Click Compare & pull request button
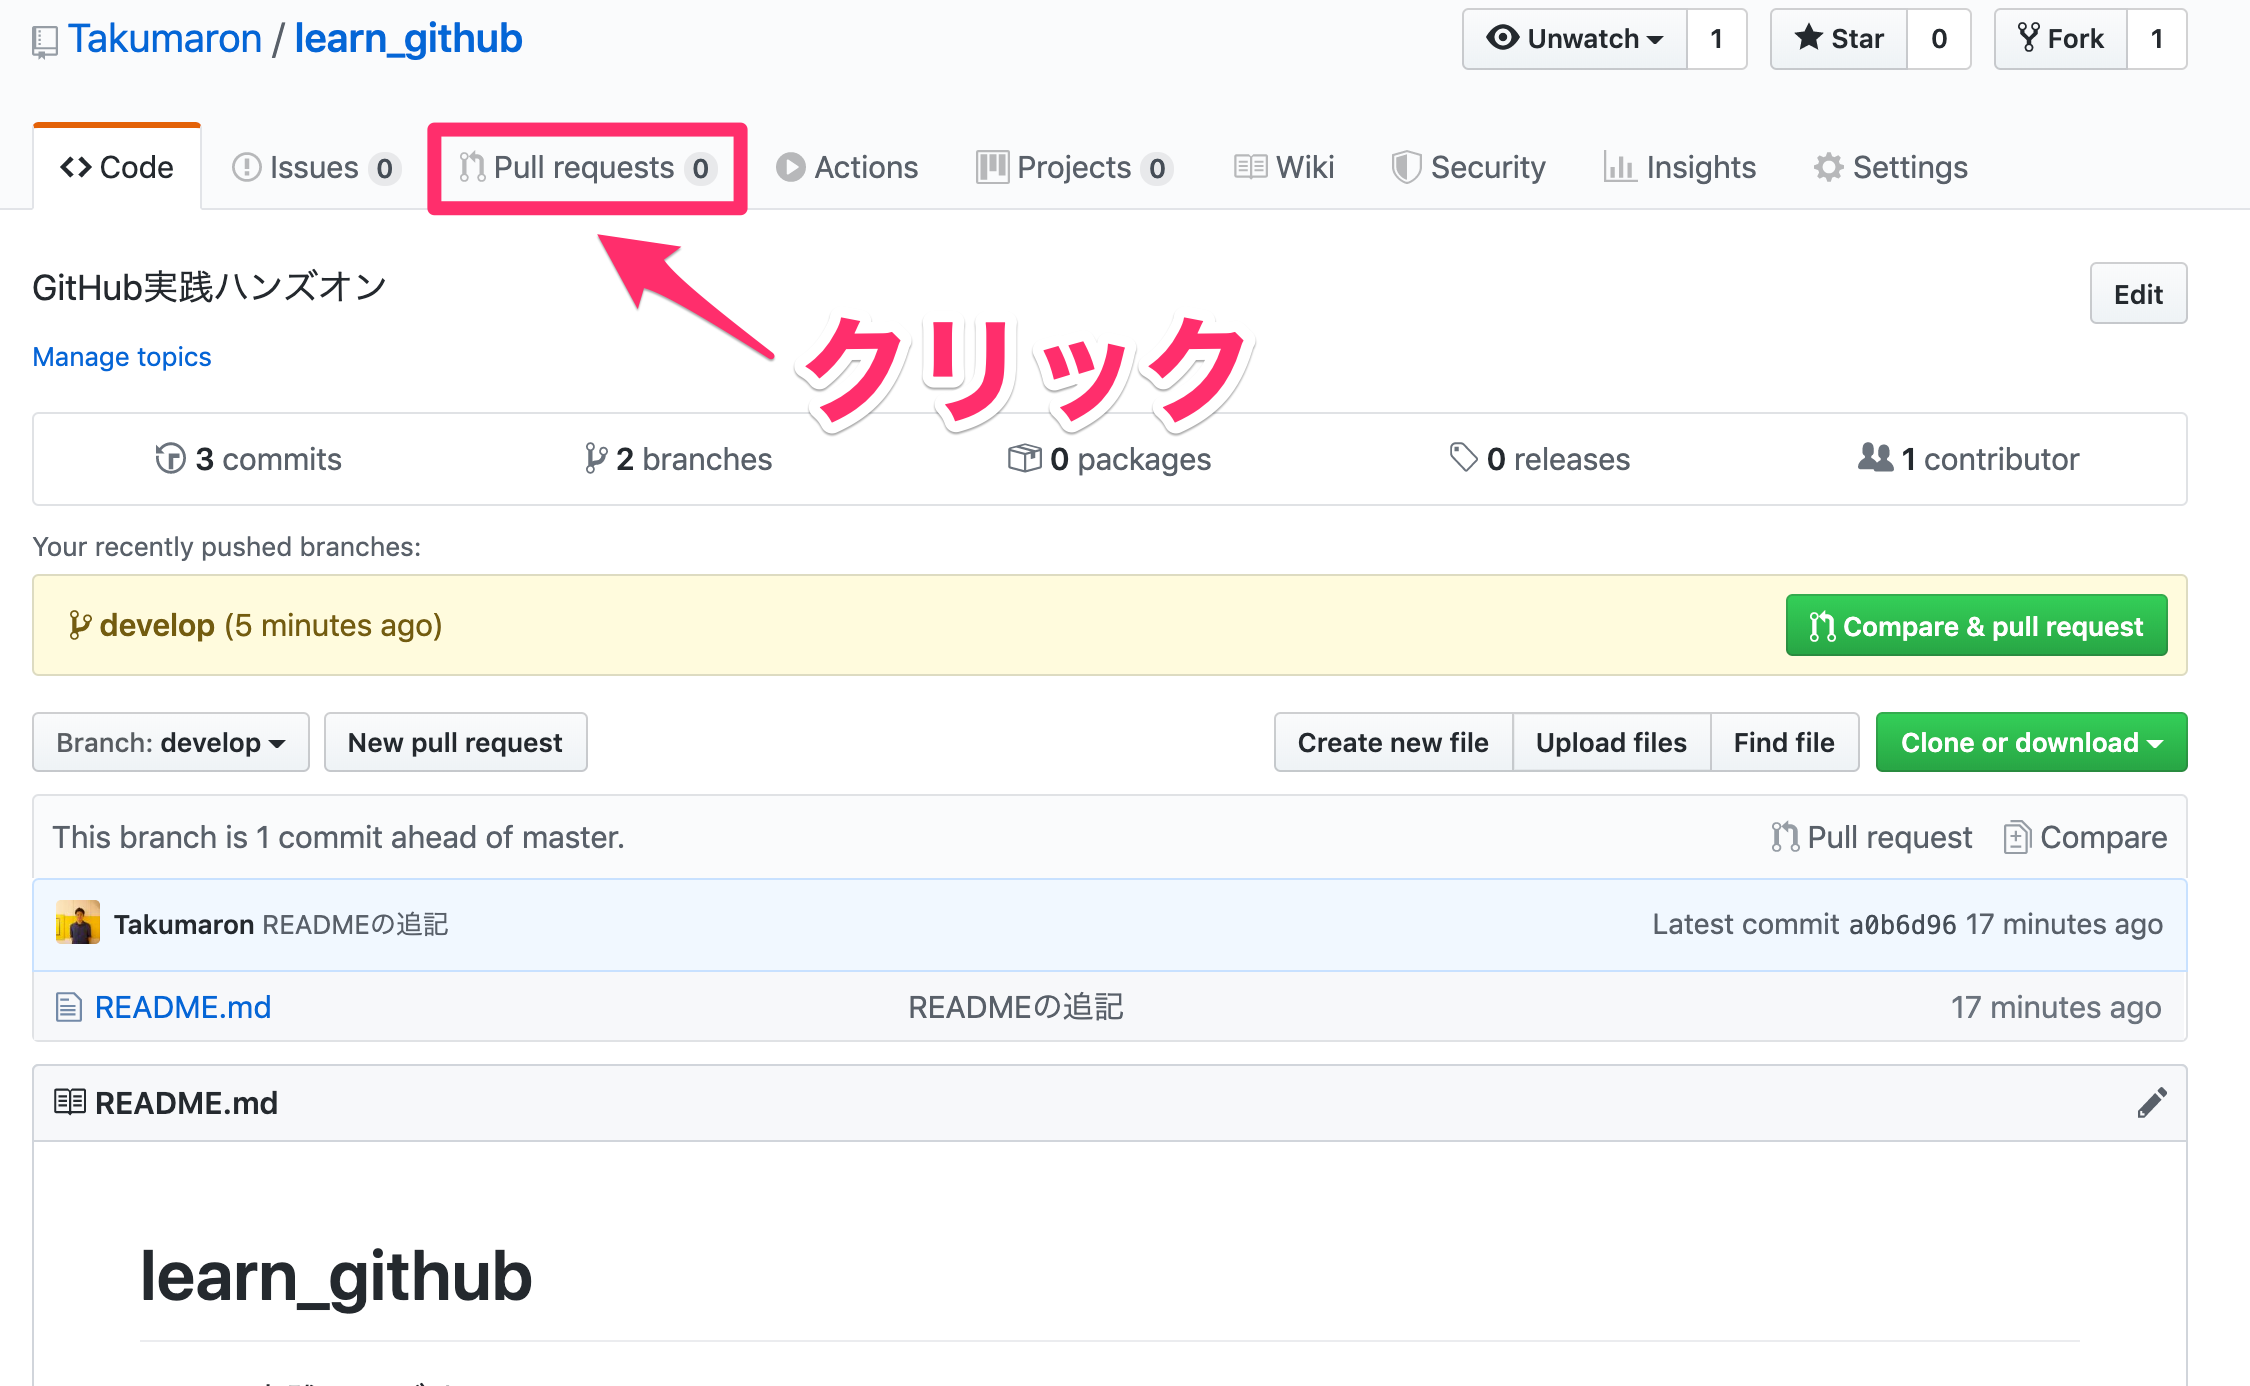This screenshot has height=1386, width=2250. 1976,626
